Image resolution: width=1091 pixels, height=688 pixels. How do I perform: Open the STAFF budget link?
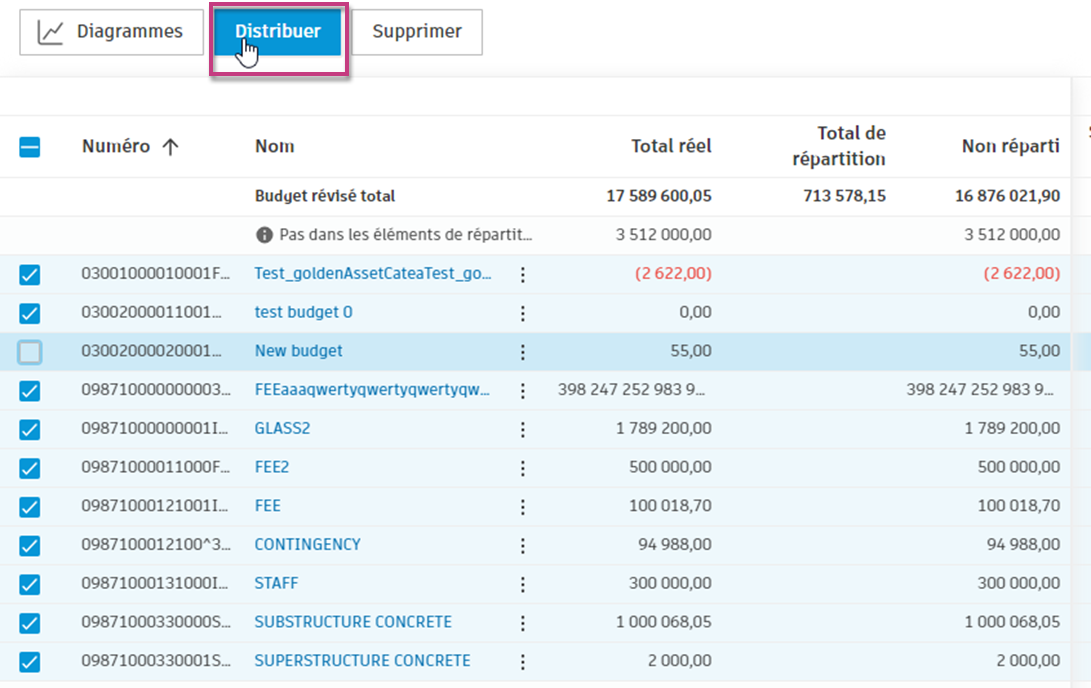(x=276, y=583)
